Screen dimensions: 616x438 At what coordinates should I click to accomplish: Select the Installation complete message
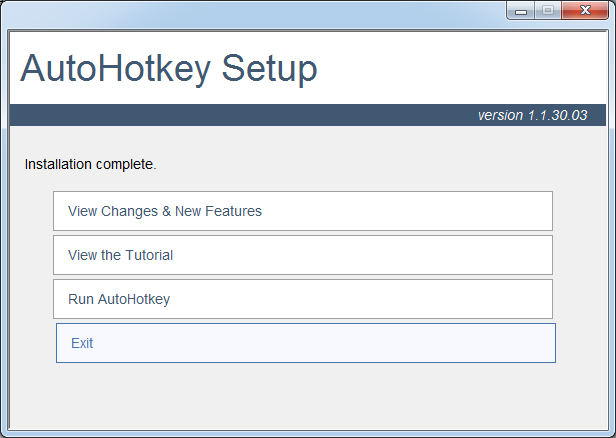click(90, 164)
